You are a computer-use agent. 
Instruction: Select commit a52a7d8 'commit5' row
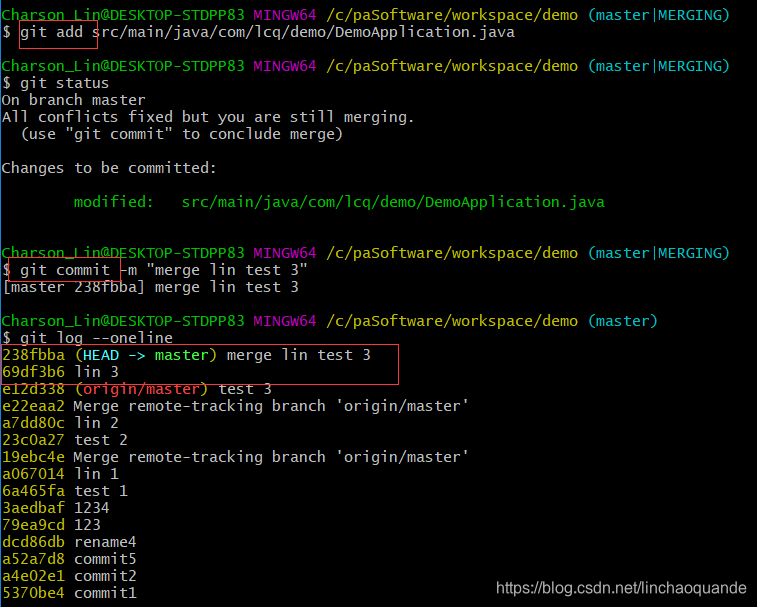pyautogui.click(x=69, y=559)
